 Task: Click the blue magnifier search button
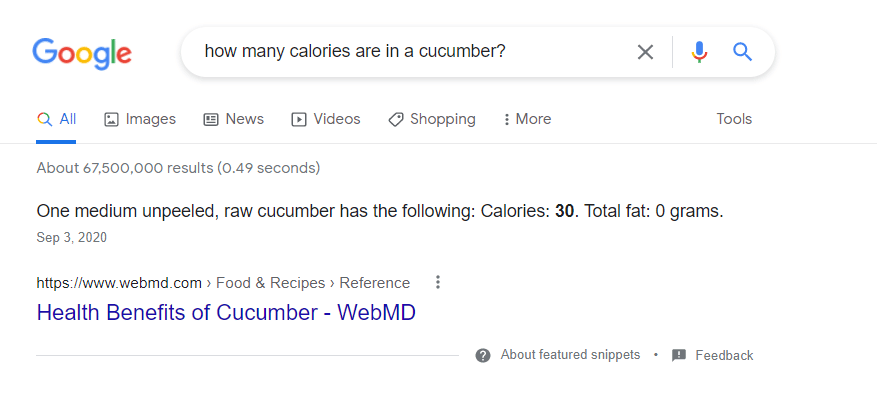743,52
